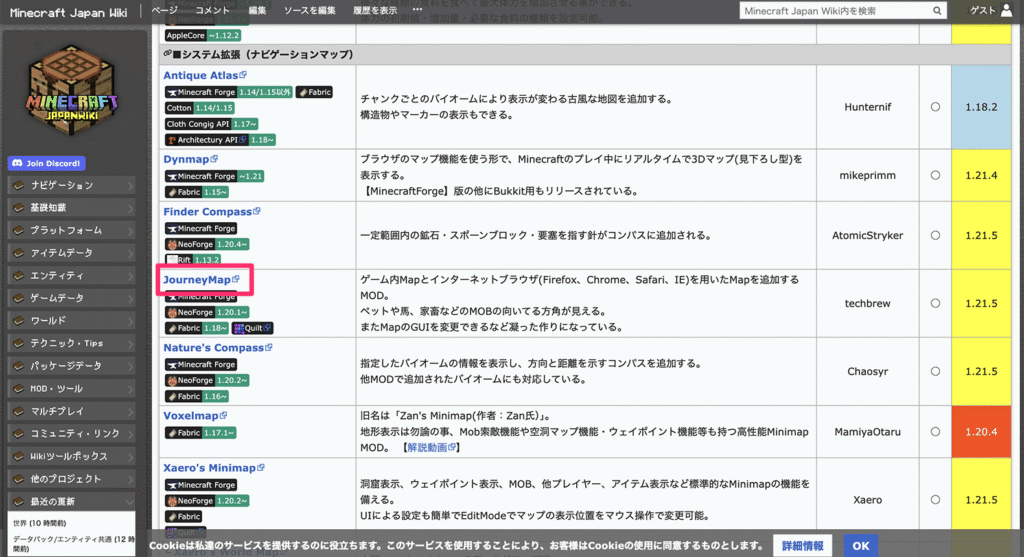The width and height of the screenshot is (1024, 557).
Task: Click the Minecraft Forge badge under Xaero's Minimap
Action: coord(201,485)
